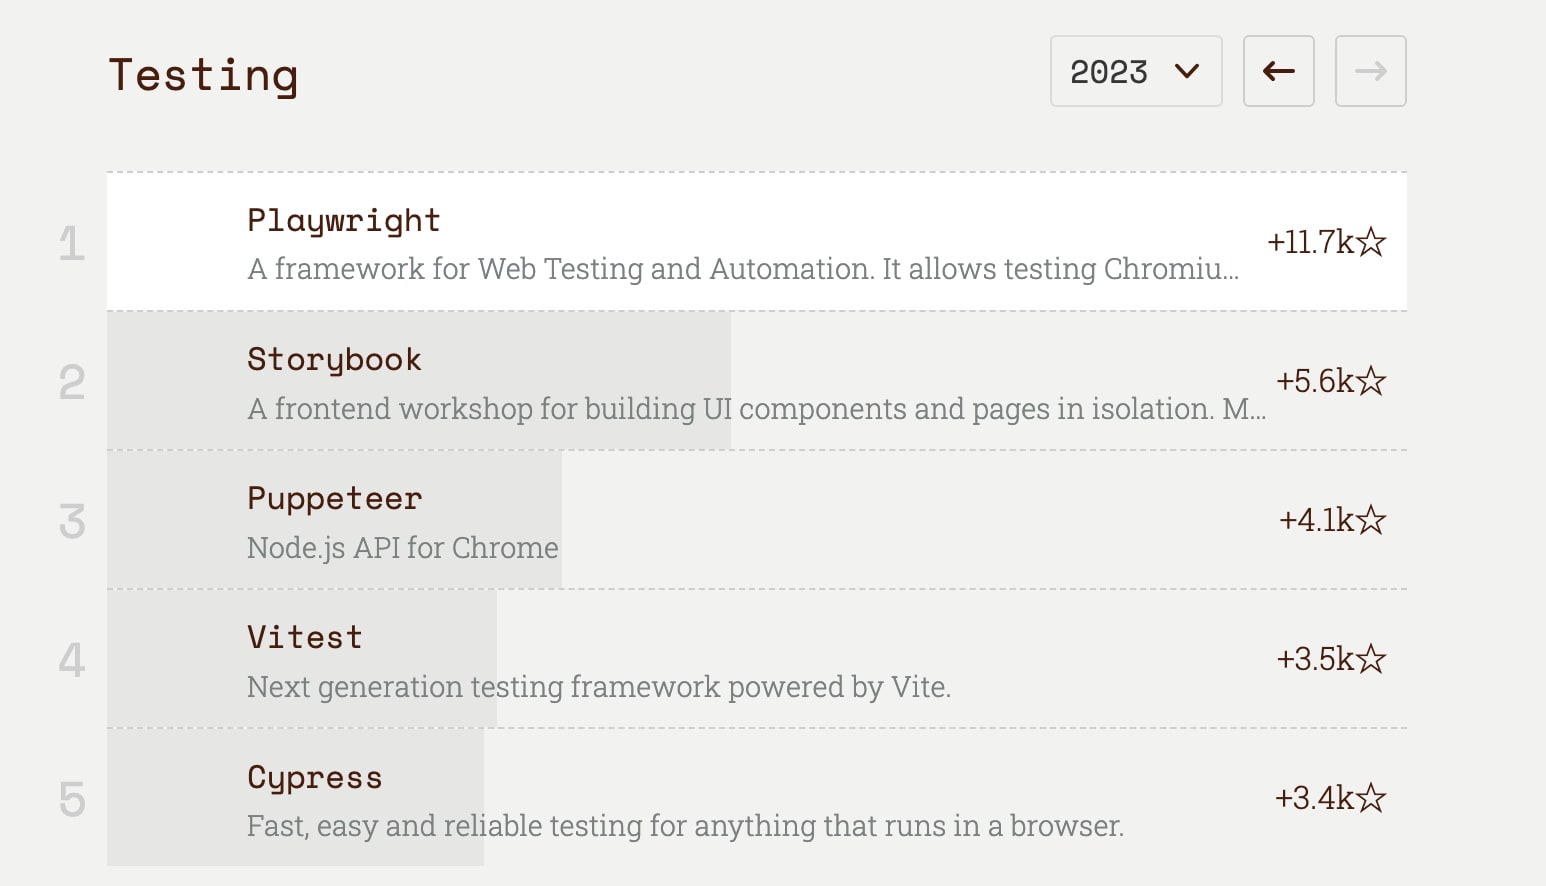Click the Storybook frontend workshop description

756,409
